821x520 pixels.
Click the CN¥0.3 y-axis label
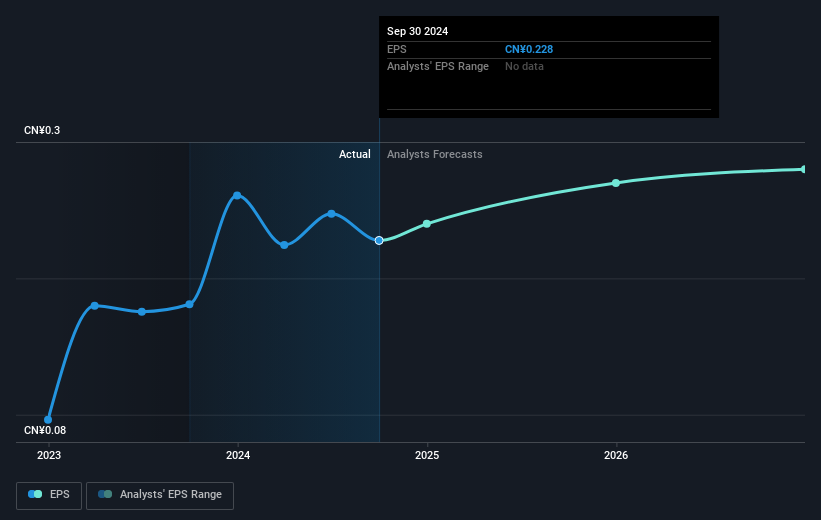point(42,130)
